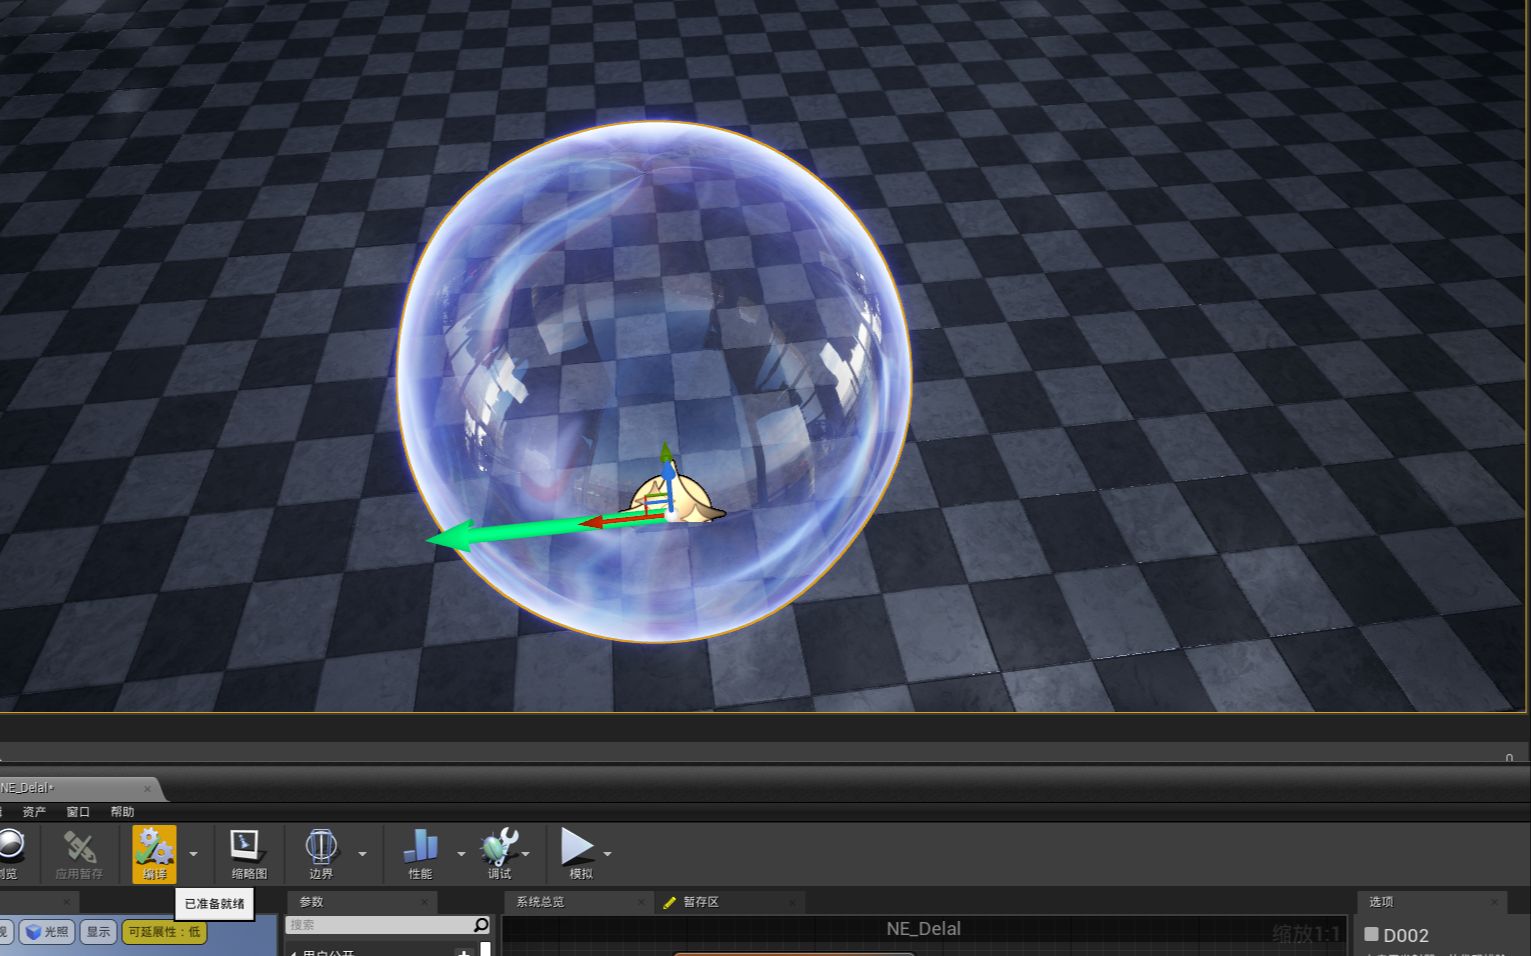Close the NE_Delal* editor tab
Image resolution: width=1531 pixels, height=956 pixels.
tap(147, 788)
